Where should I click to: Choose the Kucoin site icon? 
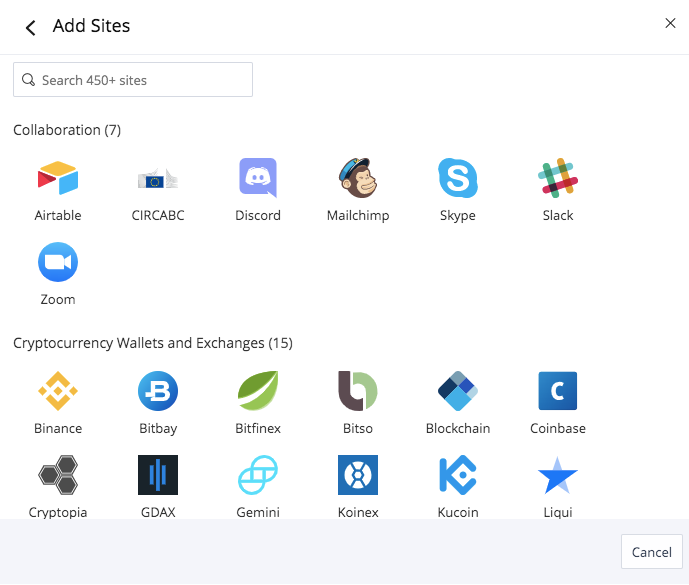pos(458,475)
